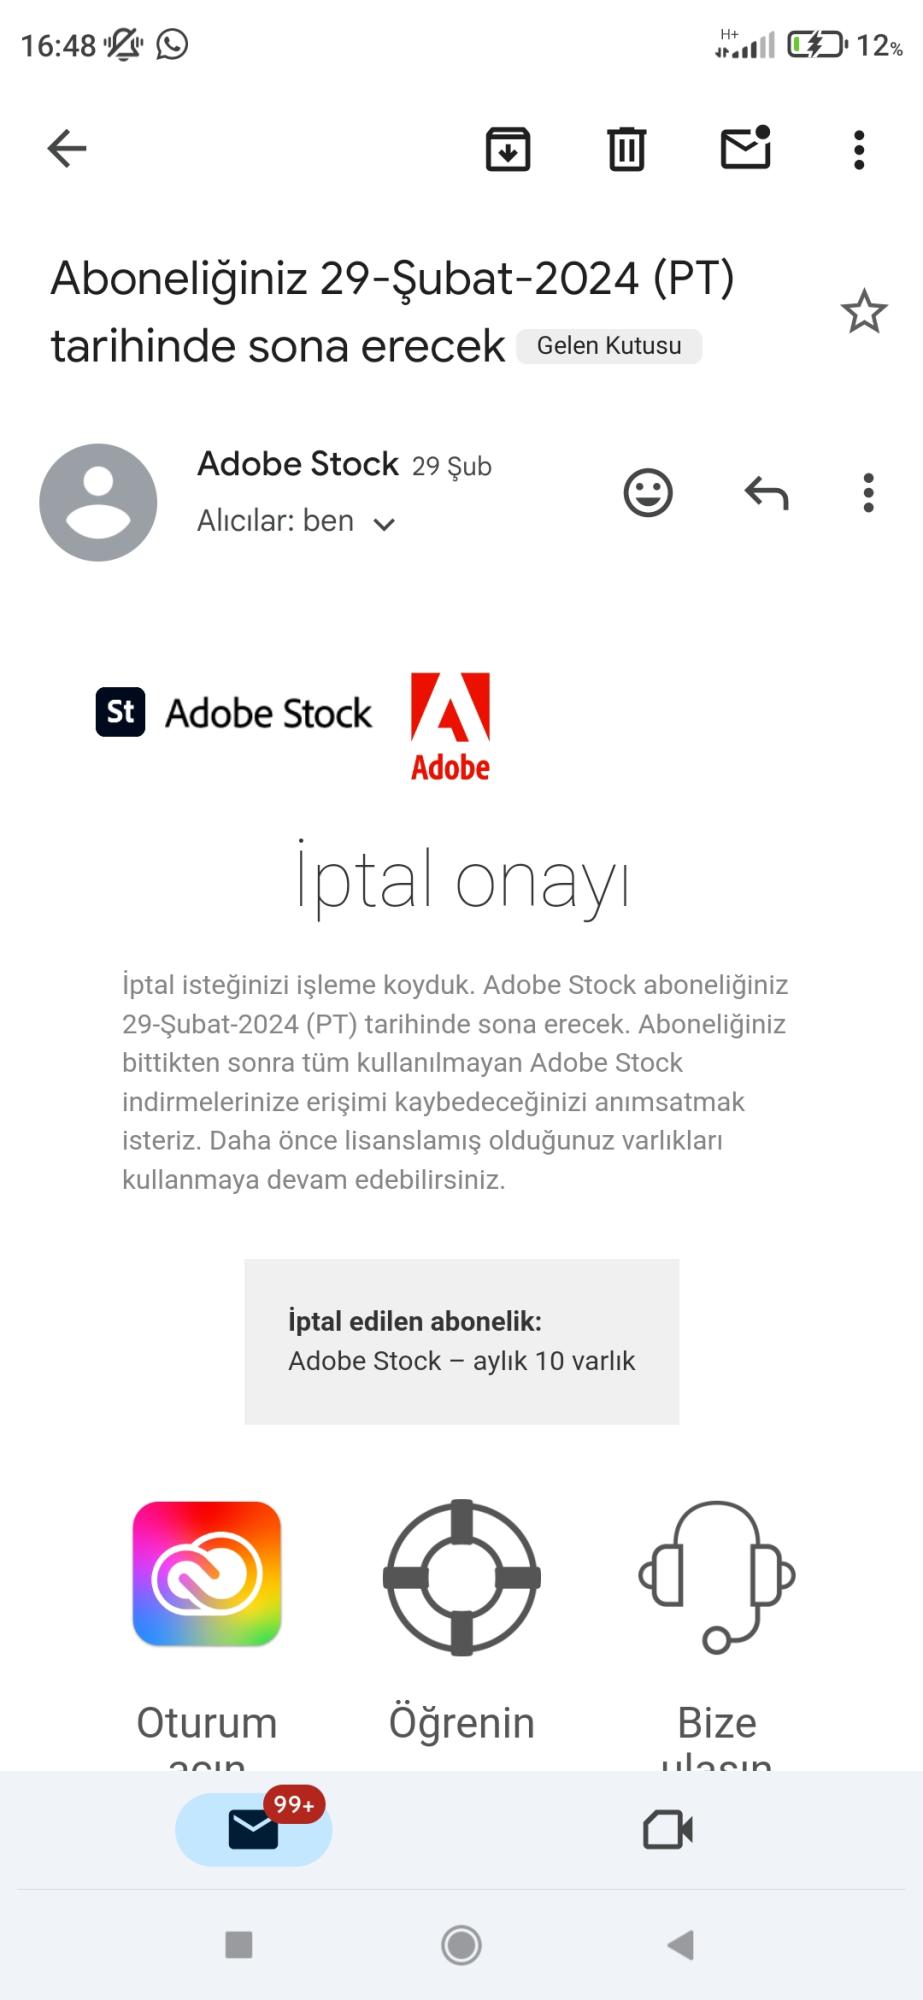Star this email
The image size is (923, 2000).
(x=864, y=311)
